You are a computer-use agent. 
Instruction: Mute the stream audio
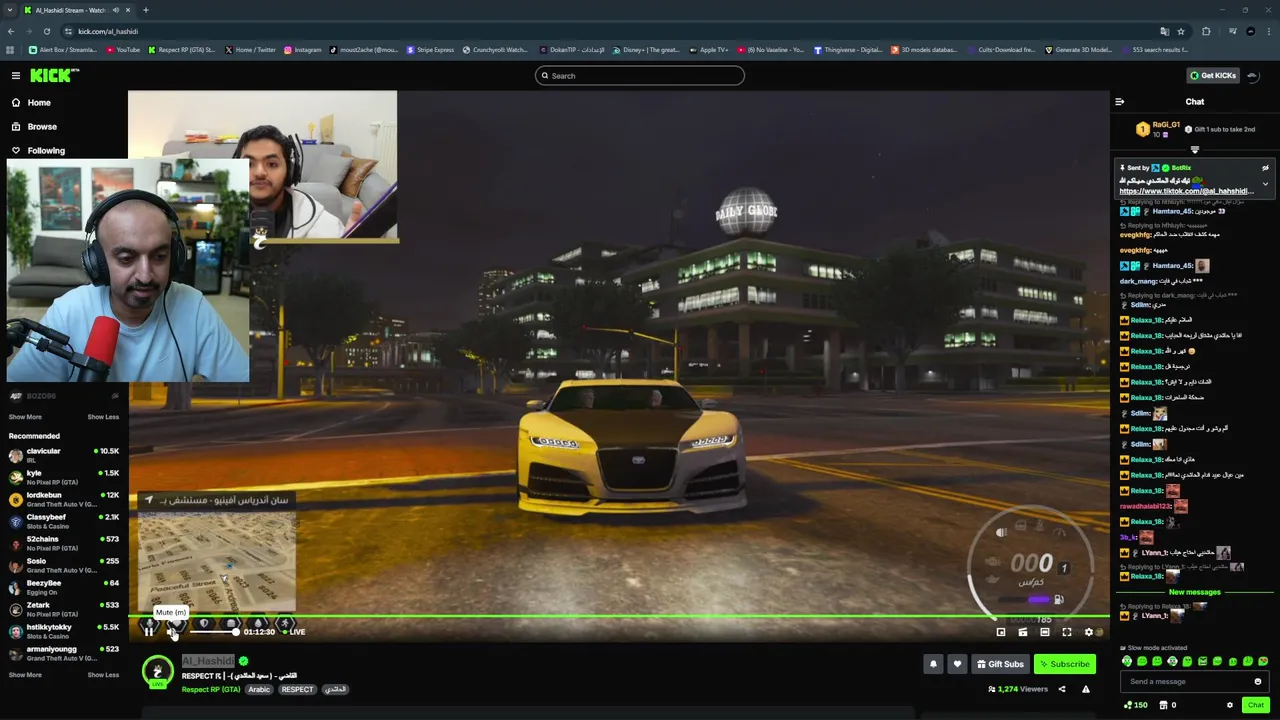tap(172, 632)
